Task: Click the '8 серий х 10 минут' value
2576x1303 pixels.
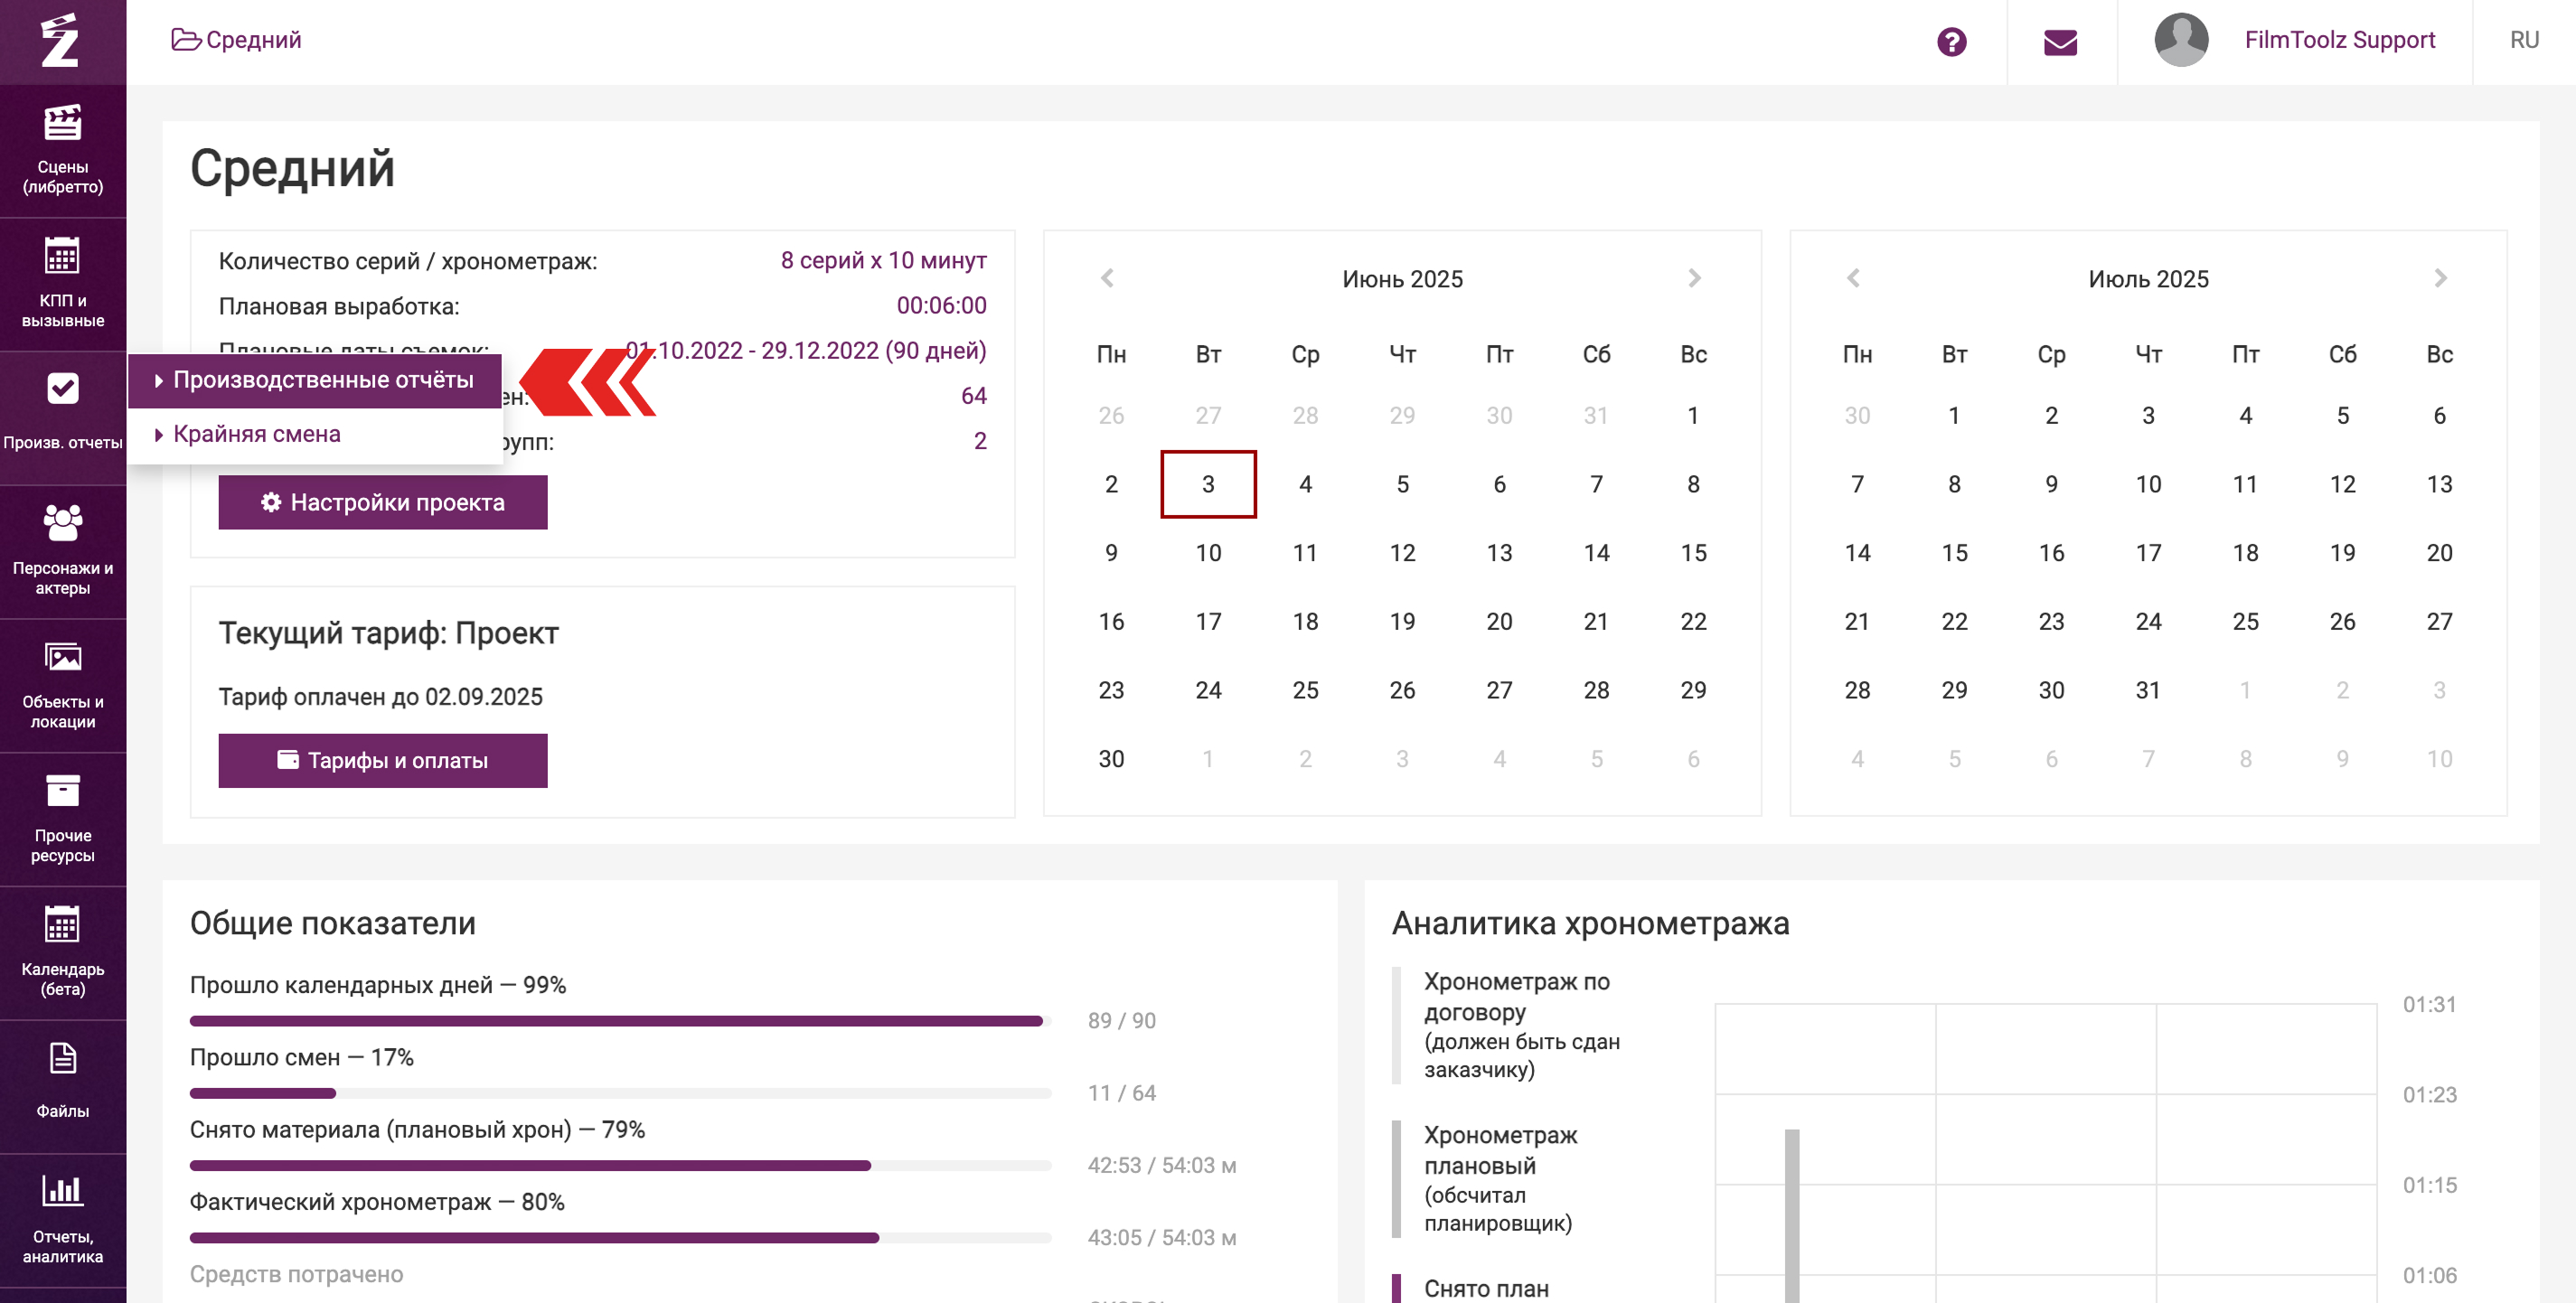Action: [x=883, y=260]
